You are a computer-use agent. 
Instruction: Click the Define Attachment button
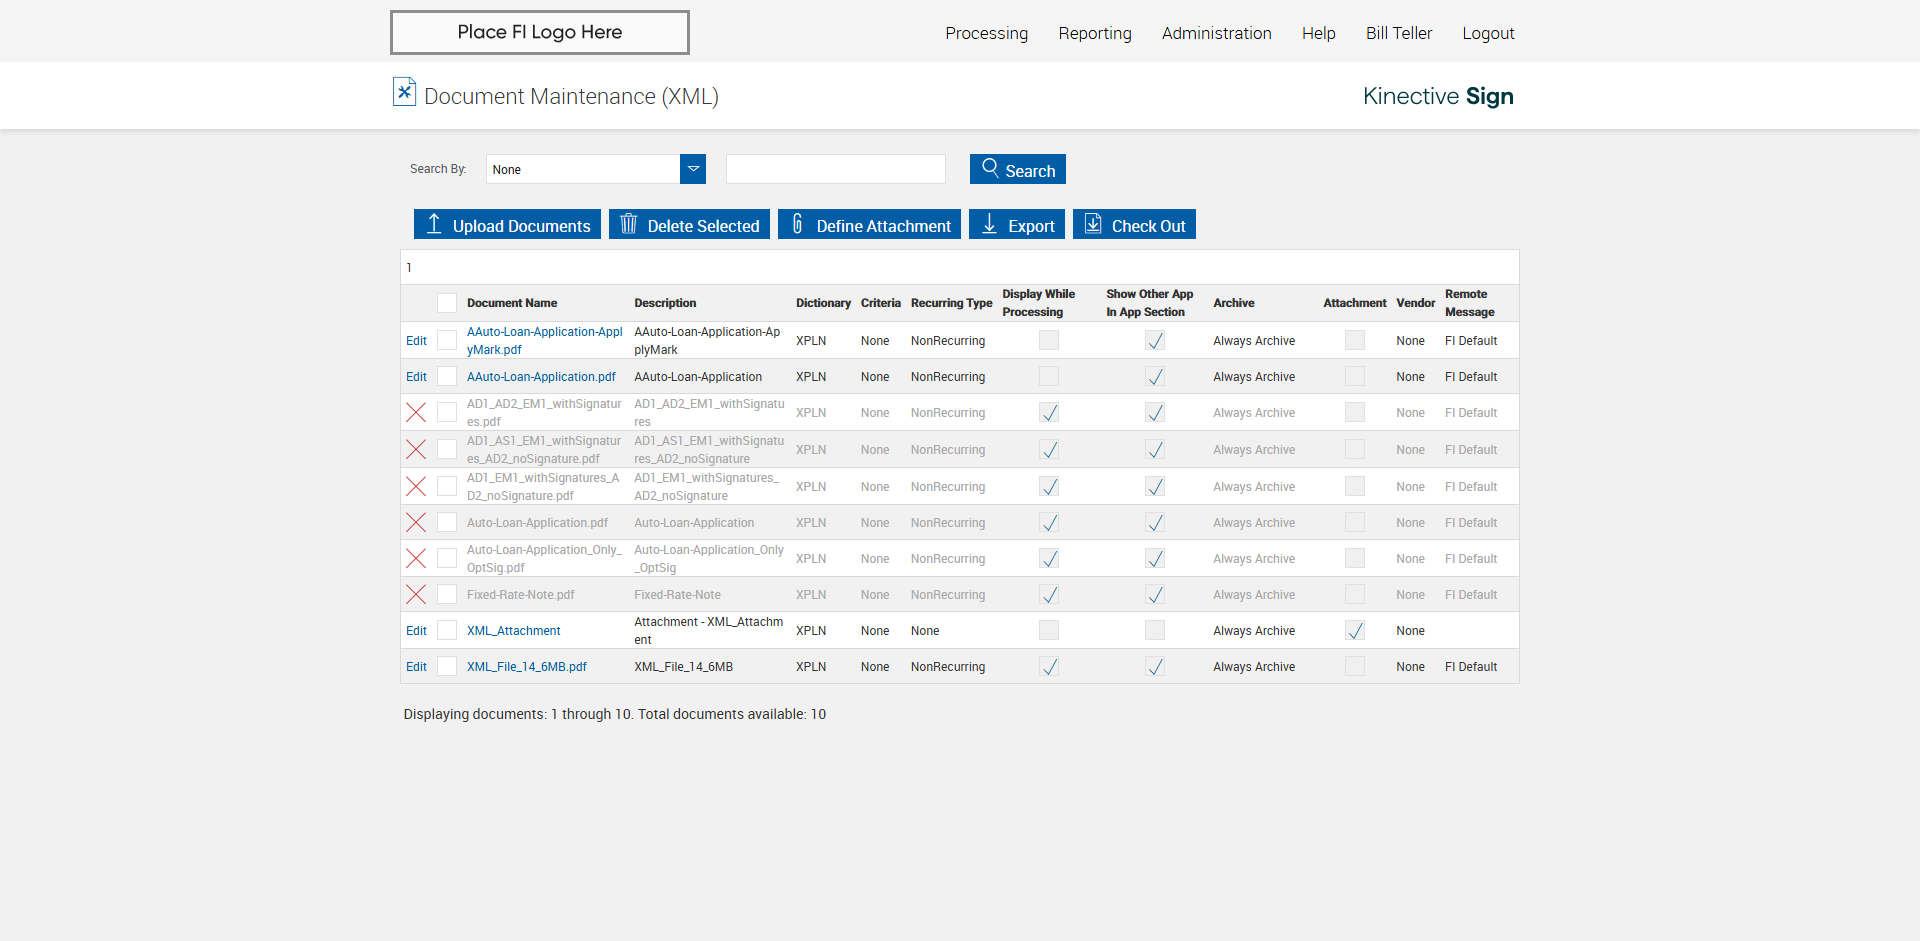[x=869, y=225]
